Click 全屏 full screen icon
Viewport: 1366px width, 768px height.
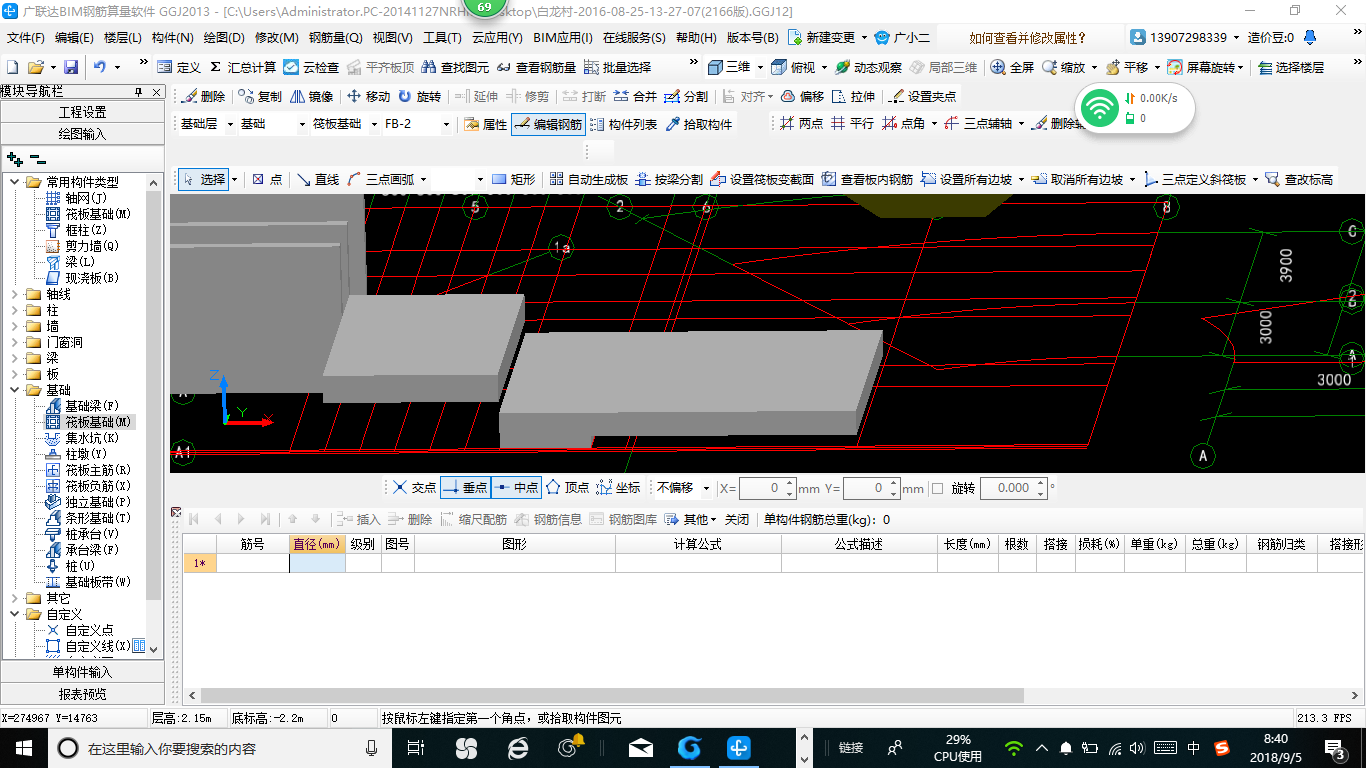click(x=1012, y=67)
